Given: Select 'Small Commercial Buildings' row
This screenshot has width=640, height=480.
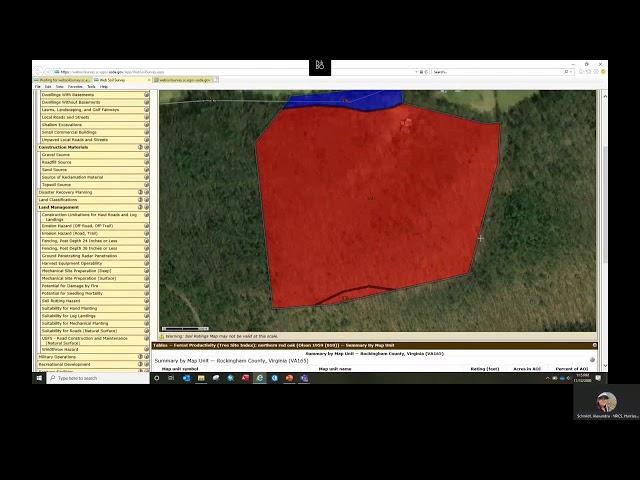Looking at the screenshot, I should pos(95,132).
